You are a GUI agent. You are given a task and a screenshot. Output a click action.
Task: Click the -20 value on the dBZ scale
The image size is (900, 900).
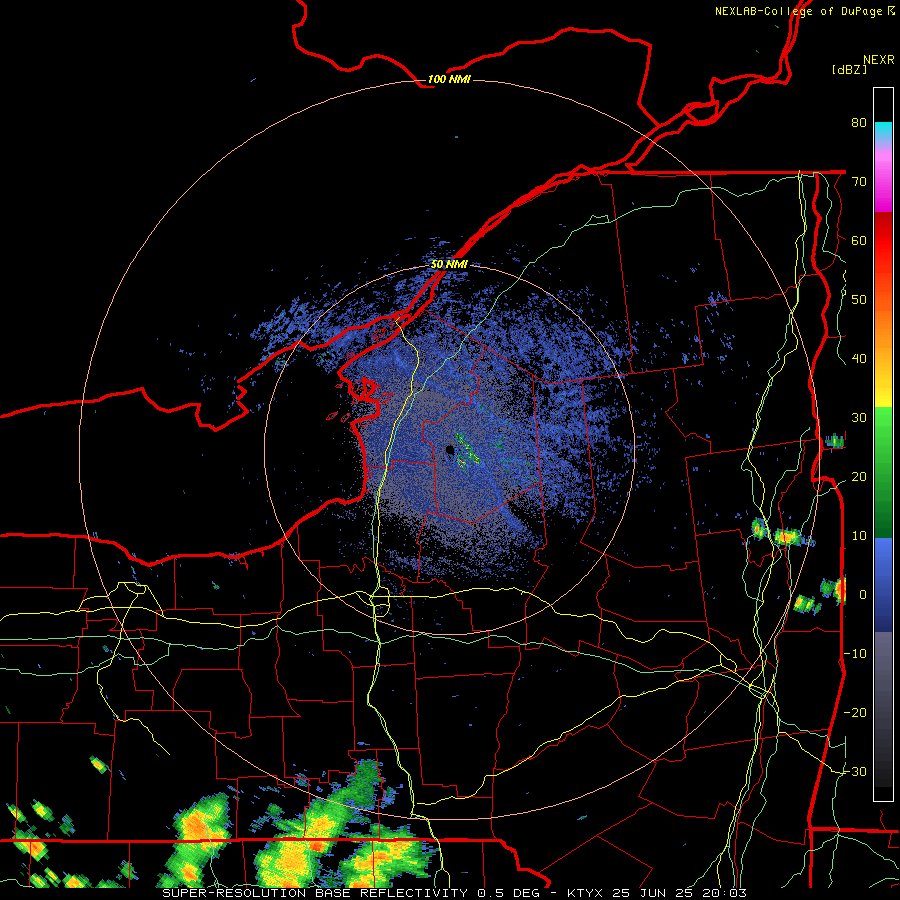pos(855,712)
